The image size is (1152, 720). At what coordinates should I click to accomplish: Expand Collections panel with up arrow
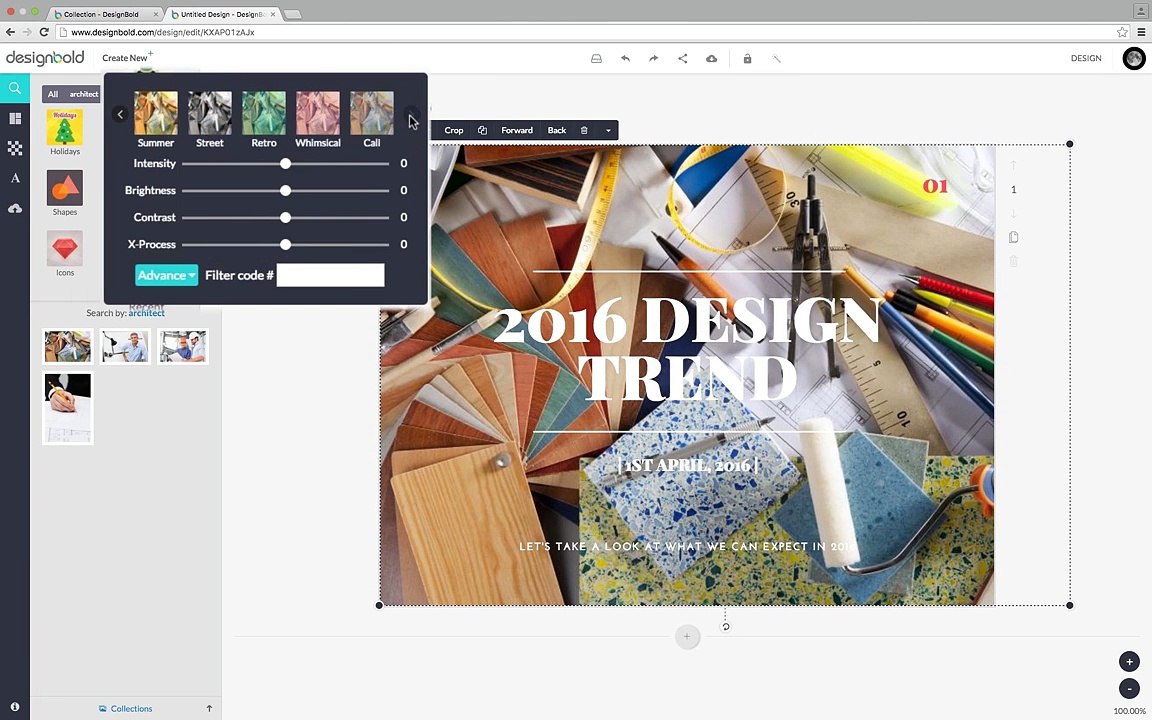(209, 708)
